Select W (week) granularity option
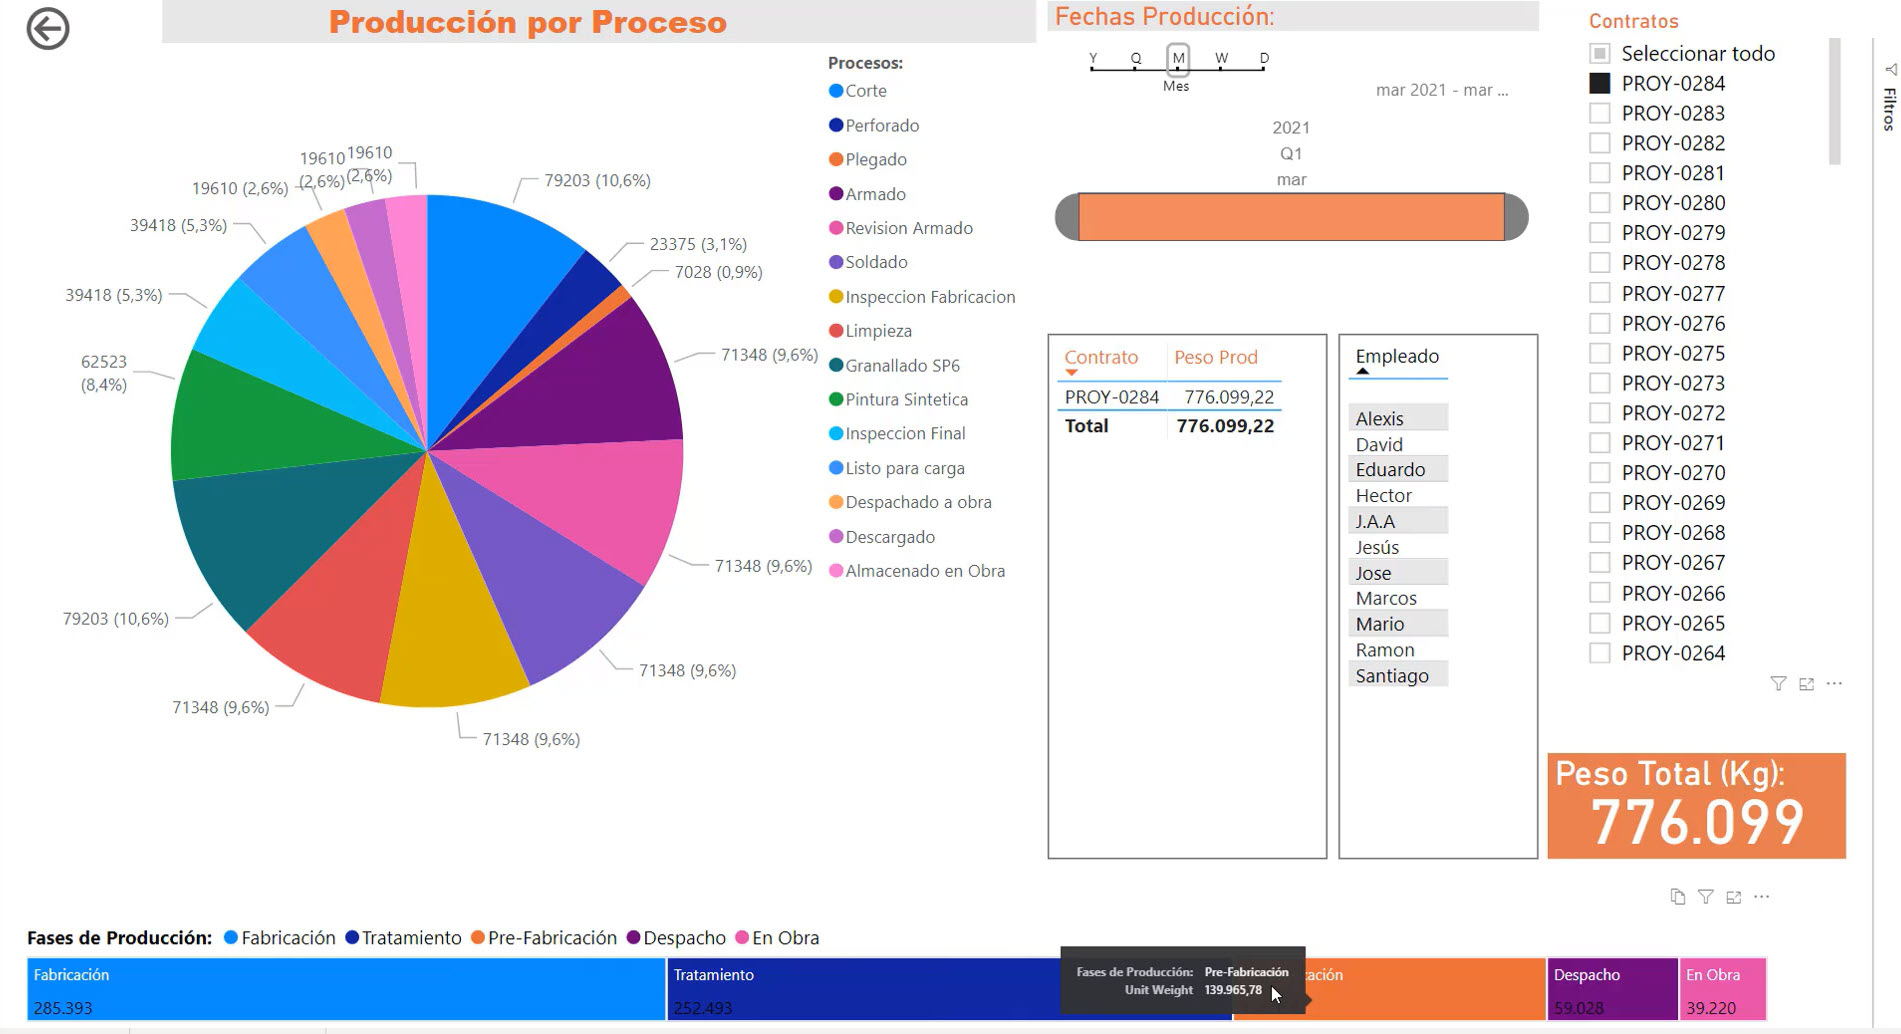The image size is (1901, 1034). point(1220,59)
